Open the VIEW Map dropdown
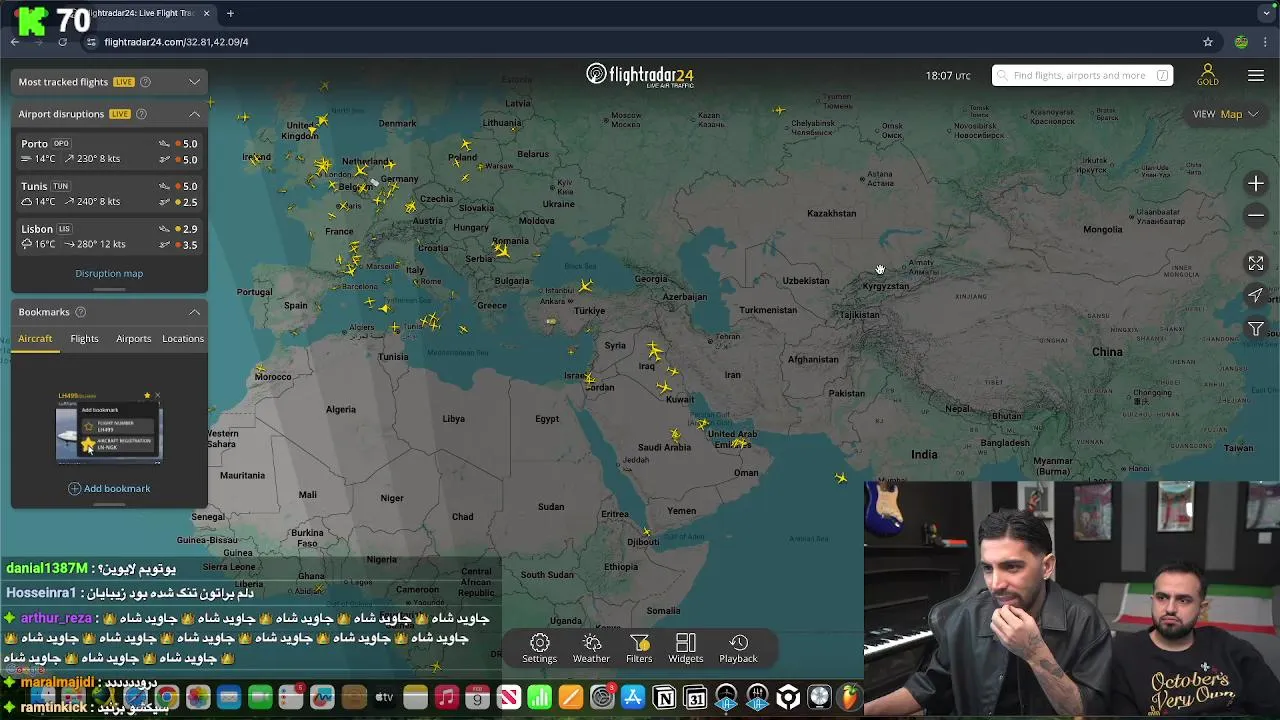The height and width of the screenshot is (720, 1280). point(1225,114)
